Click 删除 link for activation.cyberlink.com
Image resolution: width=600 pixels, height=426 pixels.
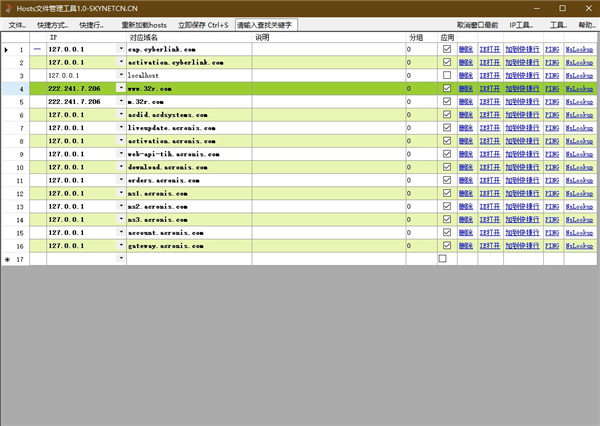(x=466, y=62)
